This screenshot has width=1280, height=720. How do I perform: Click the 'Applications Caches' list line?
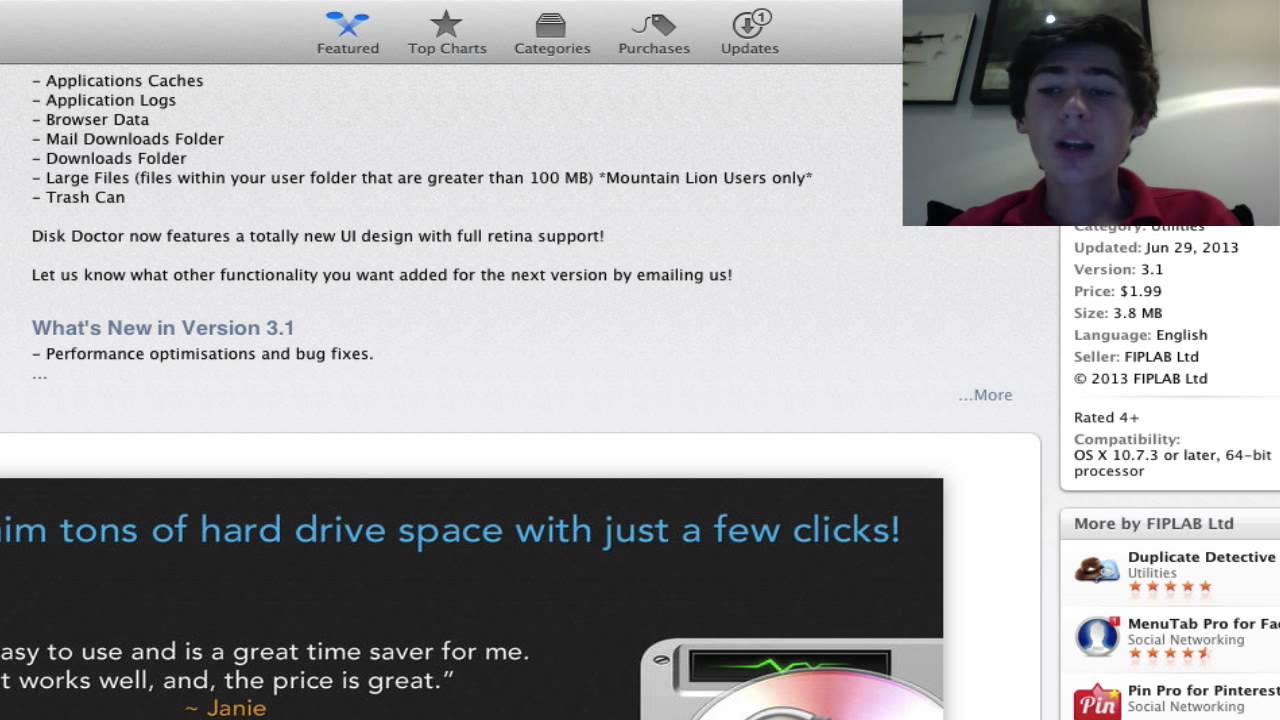(118, 81)
